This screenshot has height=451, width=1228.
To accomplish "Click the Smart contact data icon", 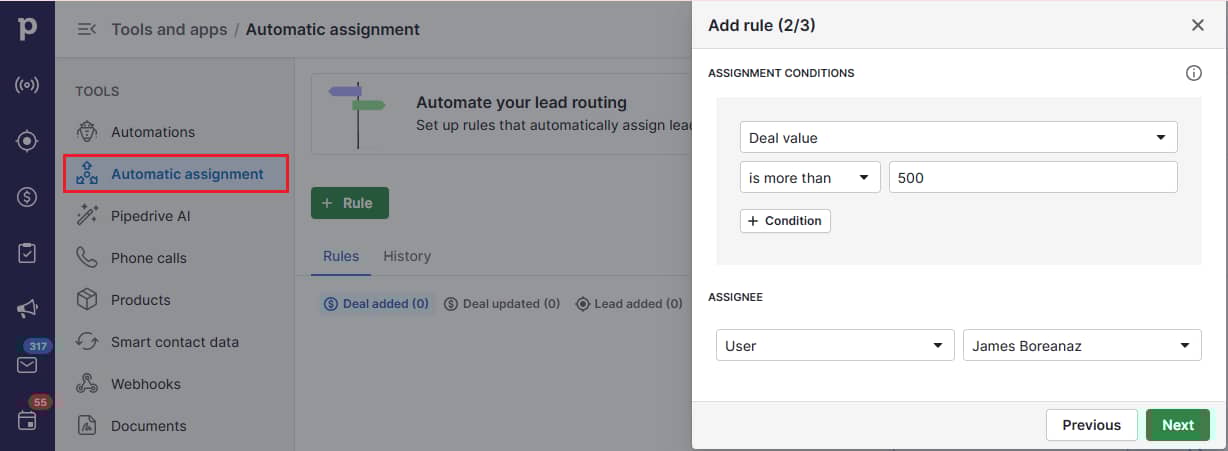I will click(x=87, y=342).
